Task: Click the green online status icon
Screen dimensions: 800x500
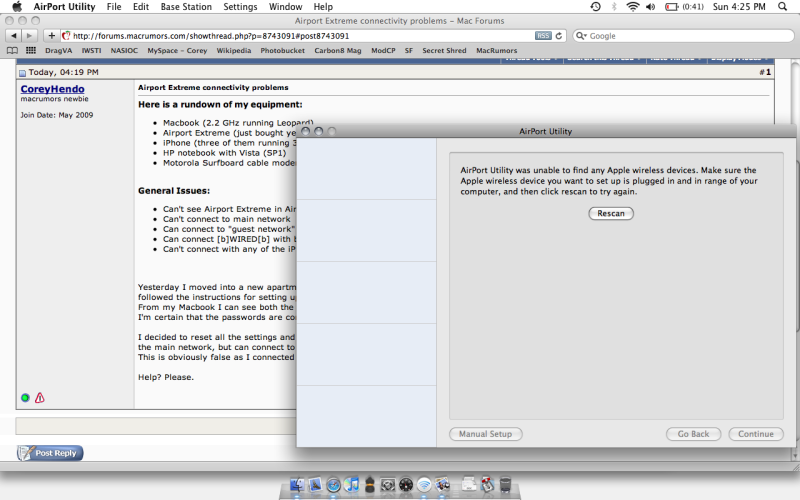Action: click(25, 397)
